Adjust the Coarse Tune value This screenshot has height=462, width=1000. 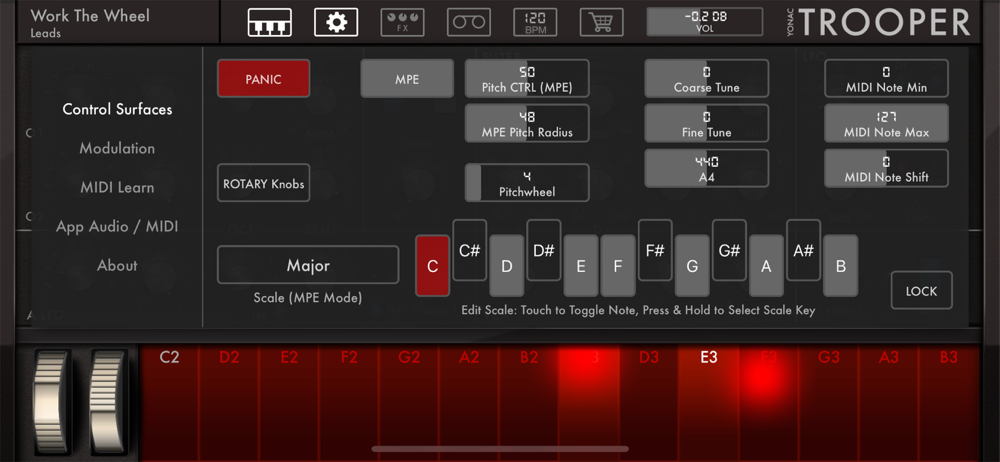coord(707,78)
